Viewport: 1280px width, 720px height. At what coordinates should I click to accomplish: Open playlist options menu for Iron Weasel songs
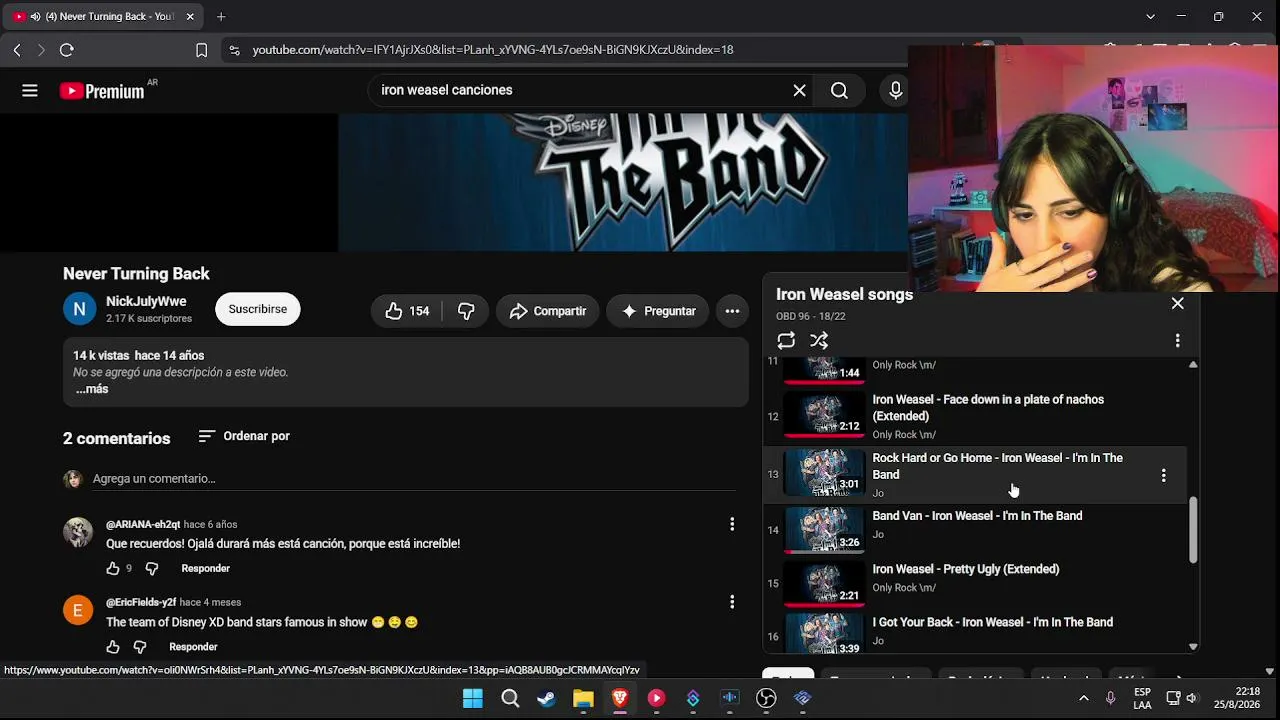click(1177, 341)
